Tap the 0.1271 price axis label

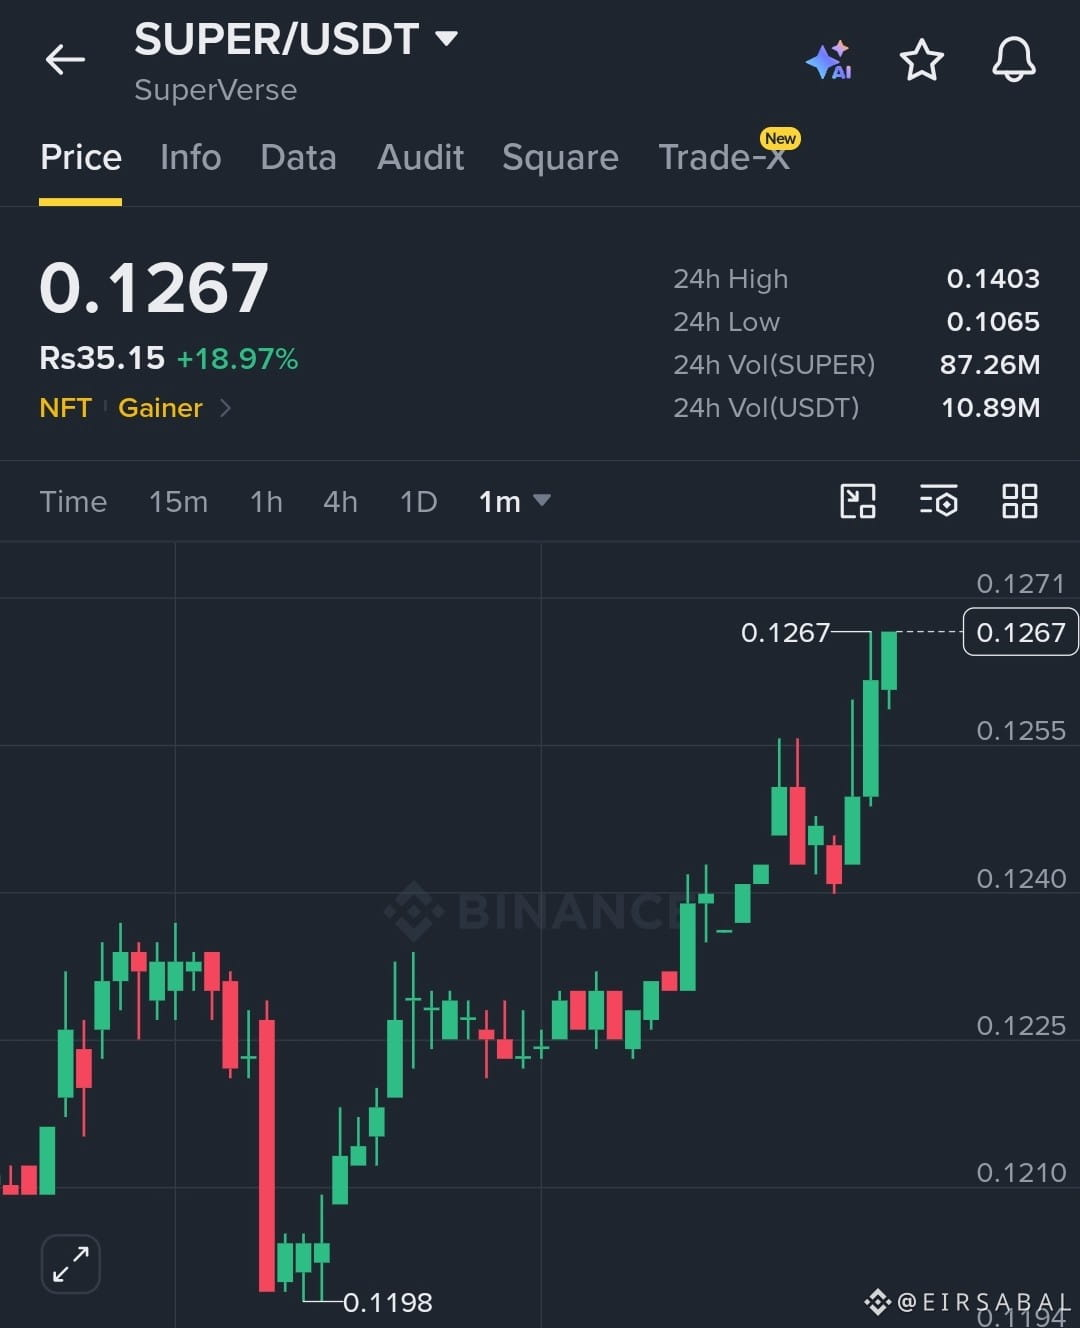coord(1021,583)
